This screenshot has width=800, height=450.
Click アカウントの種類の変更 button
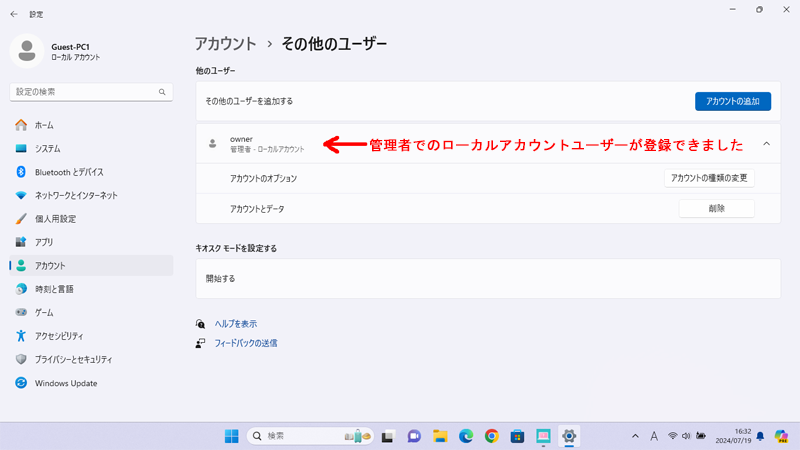pyautogui.click(x=709, y=178)
